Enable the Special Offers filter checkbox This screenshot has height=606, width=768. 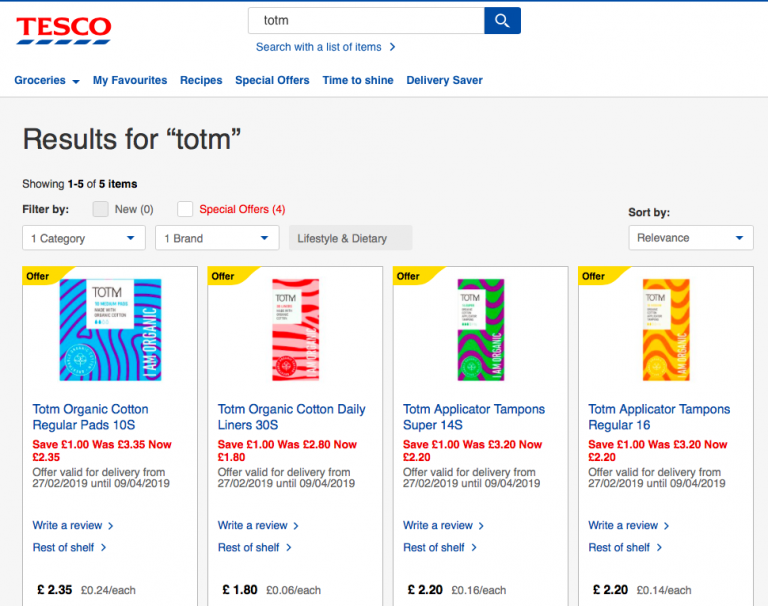(x=185, y=209)
